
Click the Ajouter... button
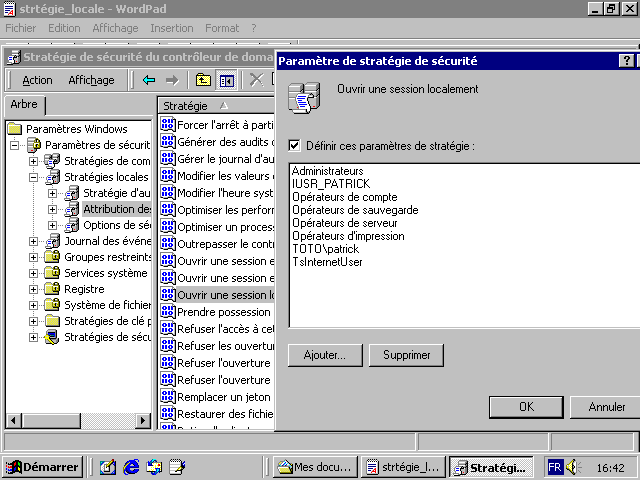point(324,355)
